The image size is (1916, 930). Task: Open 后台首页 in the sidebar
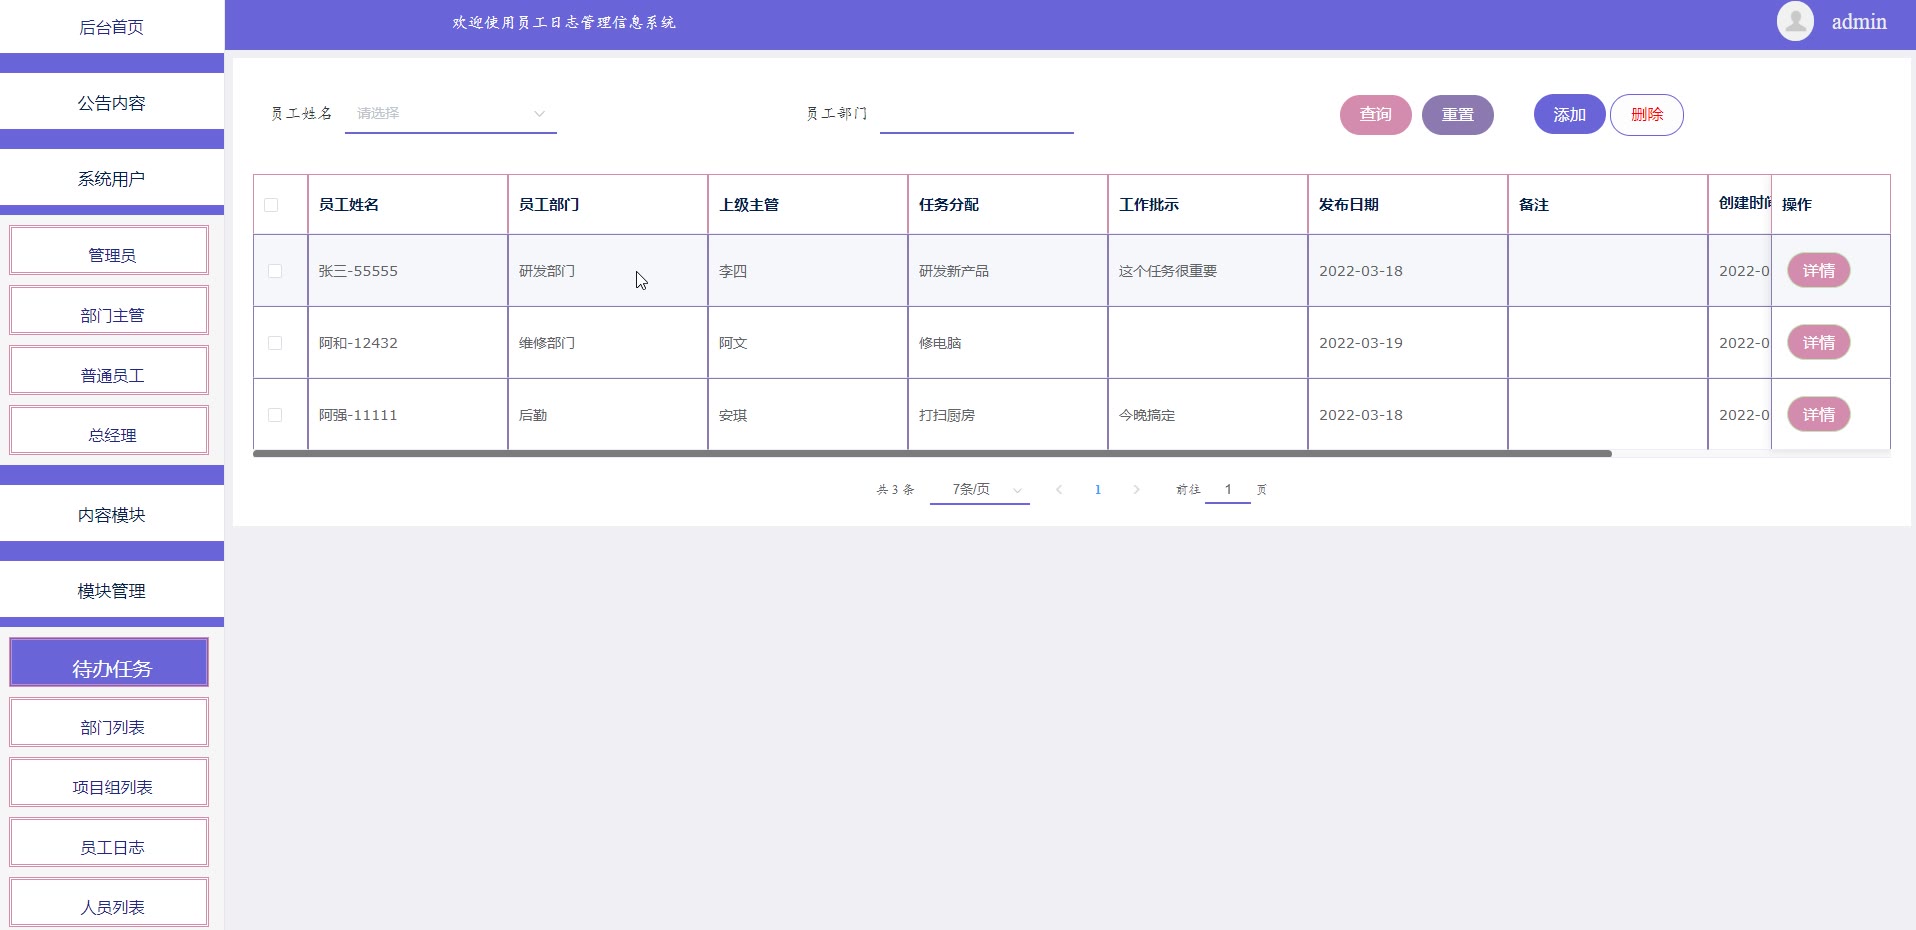click(111, 27)
